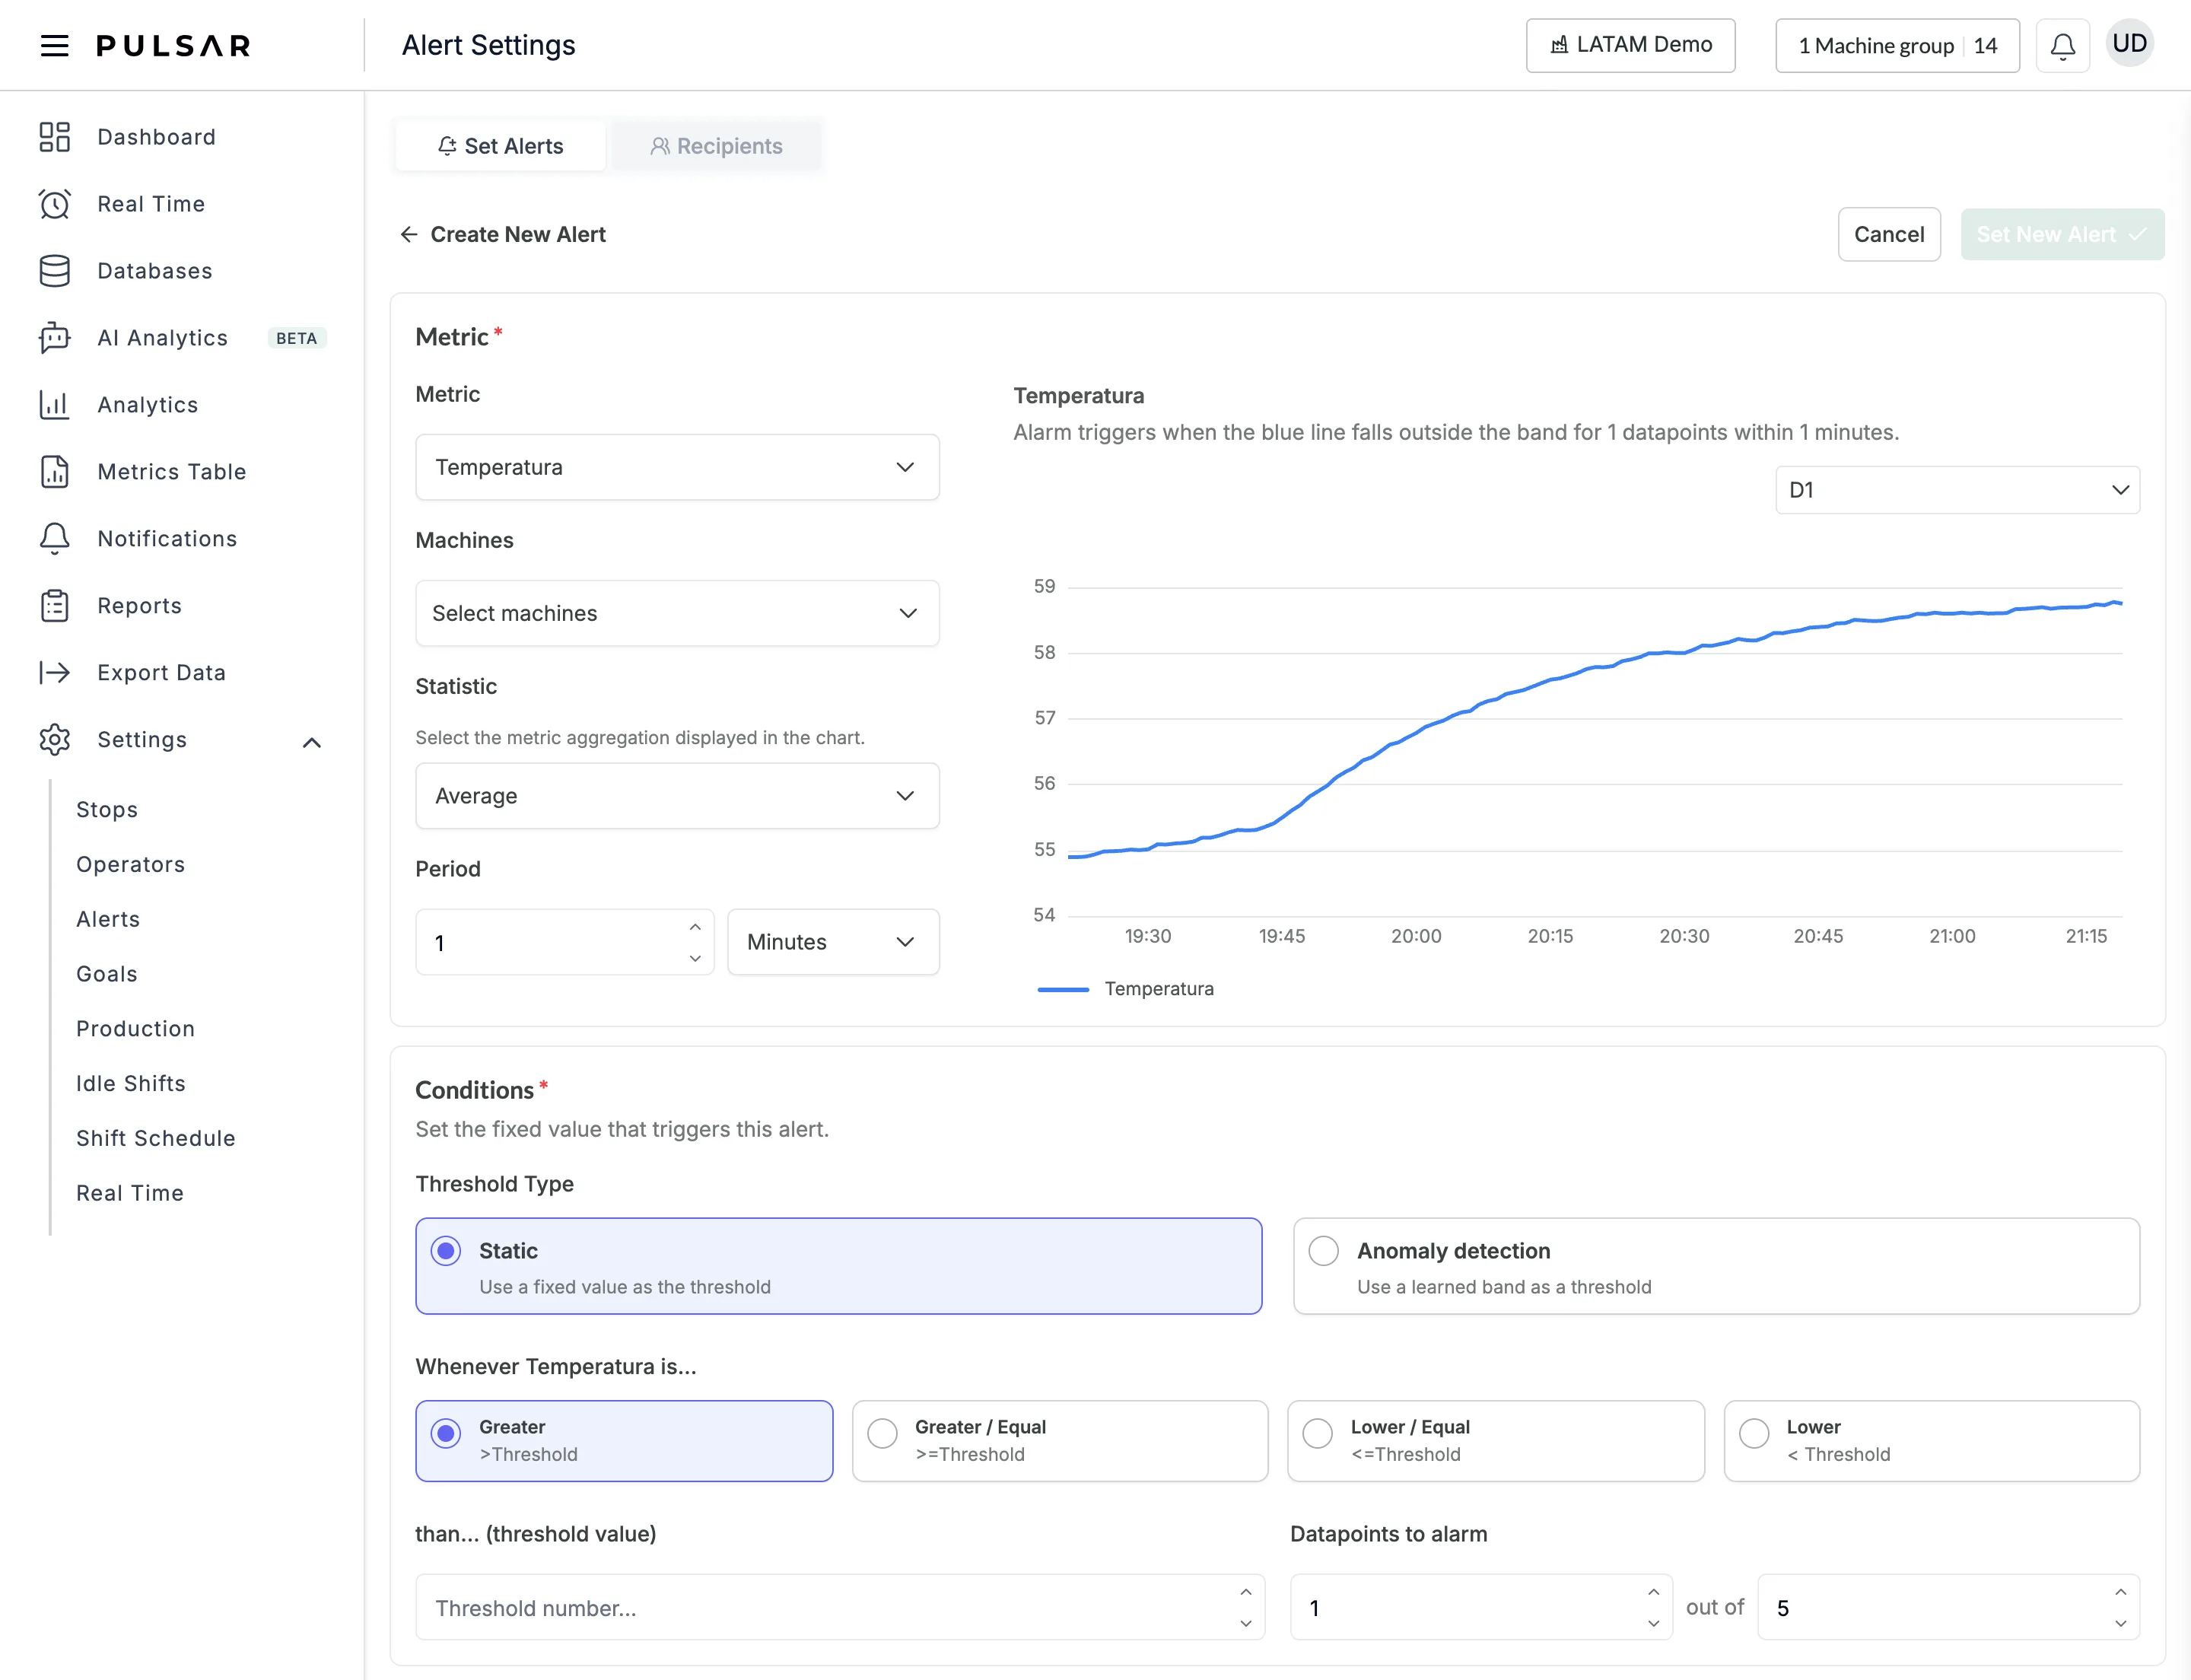Click the Set New Alert button
The height and width of the screenshot is (1680, 2191).
[x=2062, y=235]
